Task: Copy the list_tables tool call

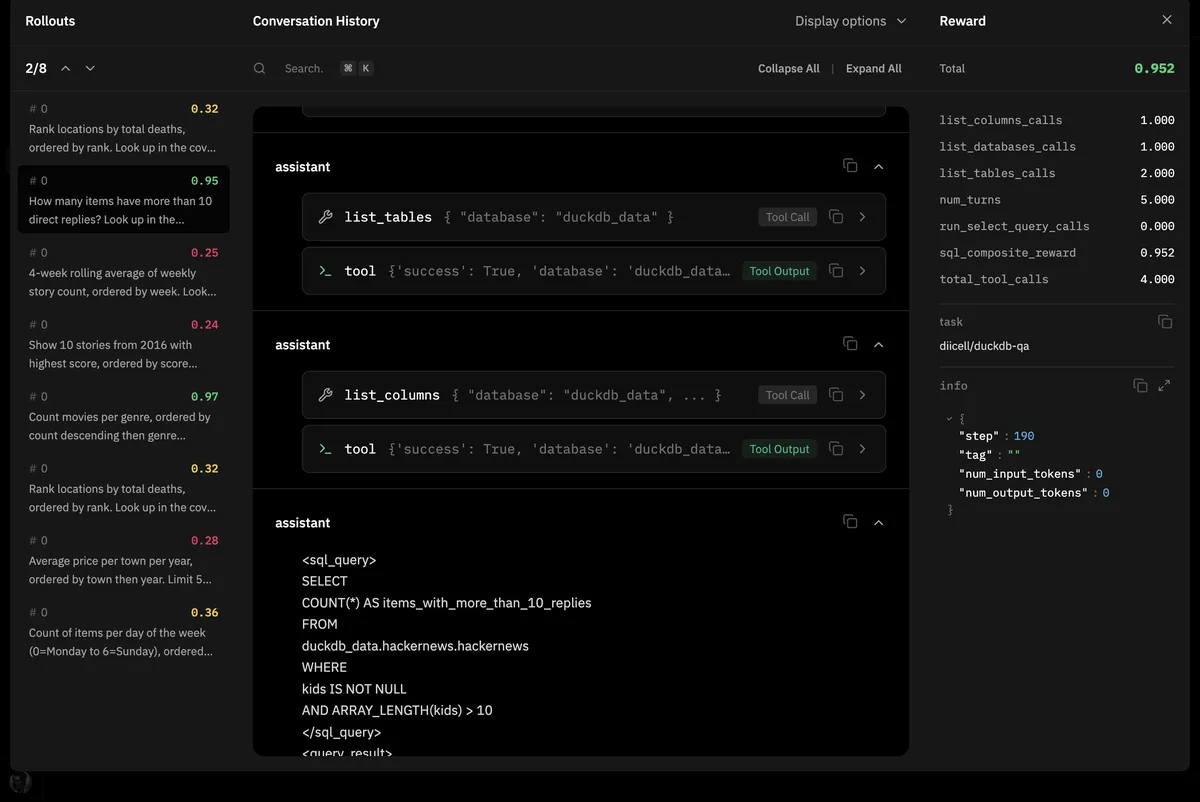Action: tap(836, 217)
